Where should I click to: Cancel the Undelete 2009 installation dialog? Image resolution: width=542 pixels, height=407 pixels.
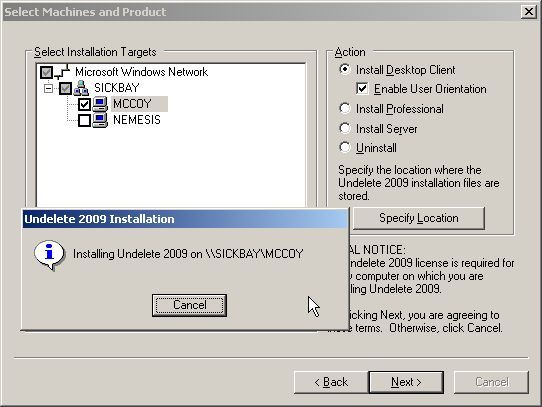(x=189, y=305)
